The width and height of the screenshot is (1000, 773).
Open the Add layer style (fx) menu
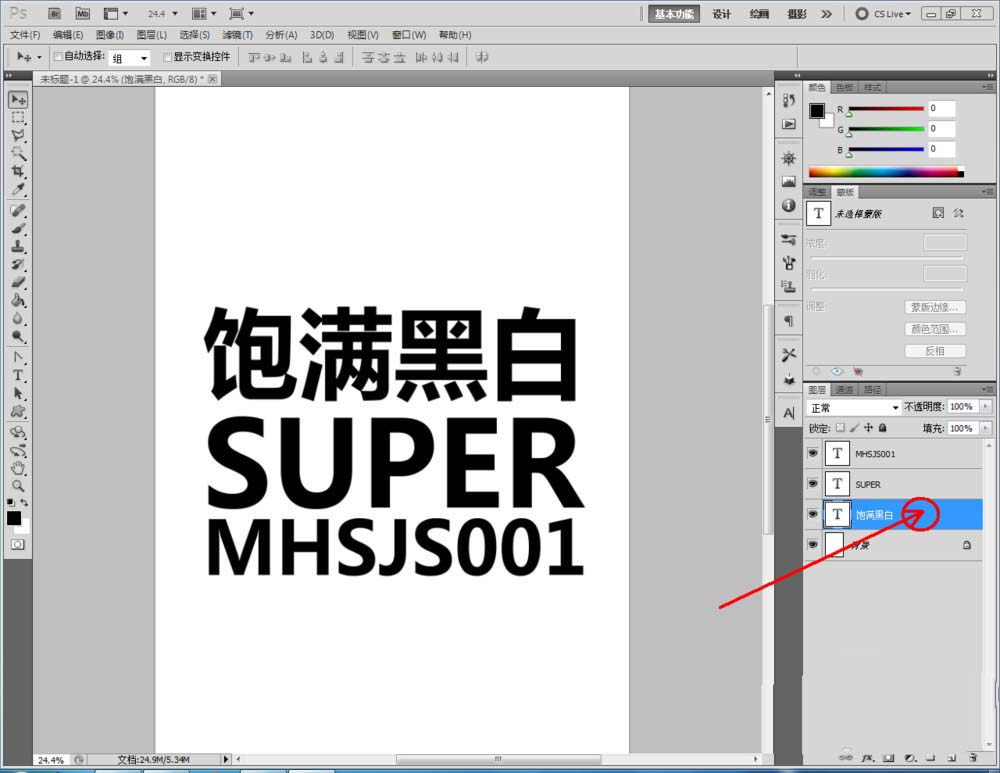coord(868,757)
